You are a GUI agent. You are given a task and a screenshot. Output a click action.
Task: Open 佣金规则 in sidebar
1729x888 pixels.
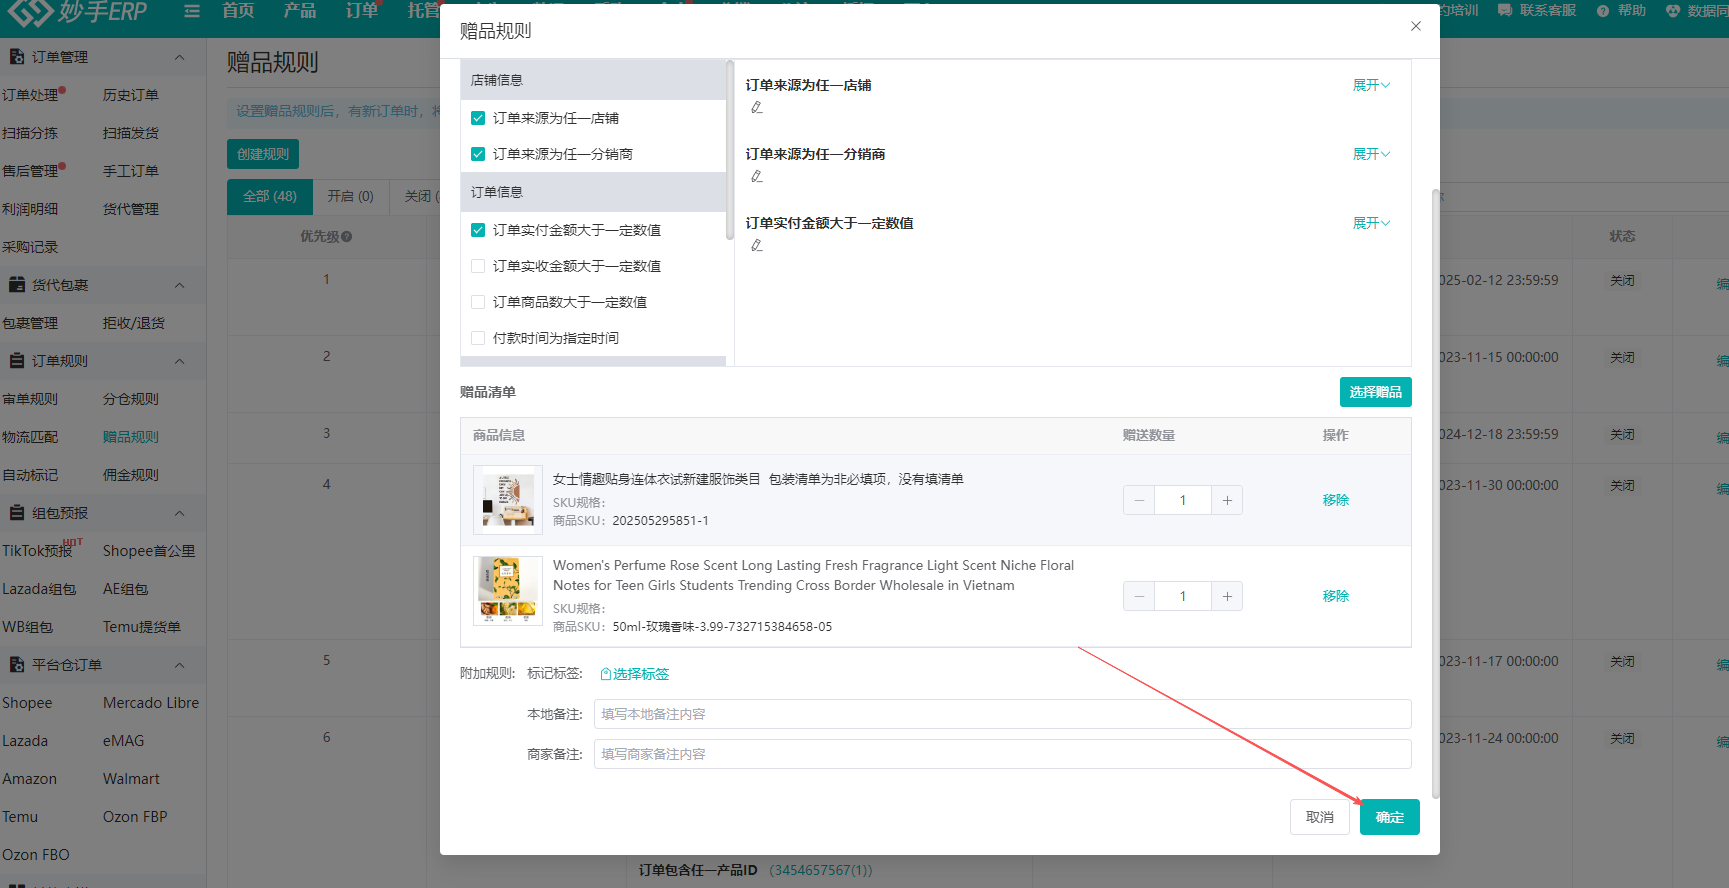pyautogui.click(x=131, y=475)
